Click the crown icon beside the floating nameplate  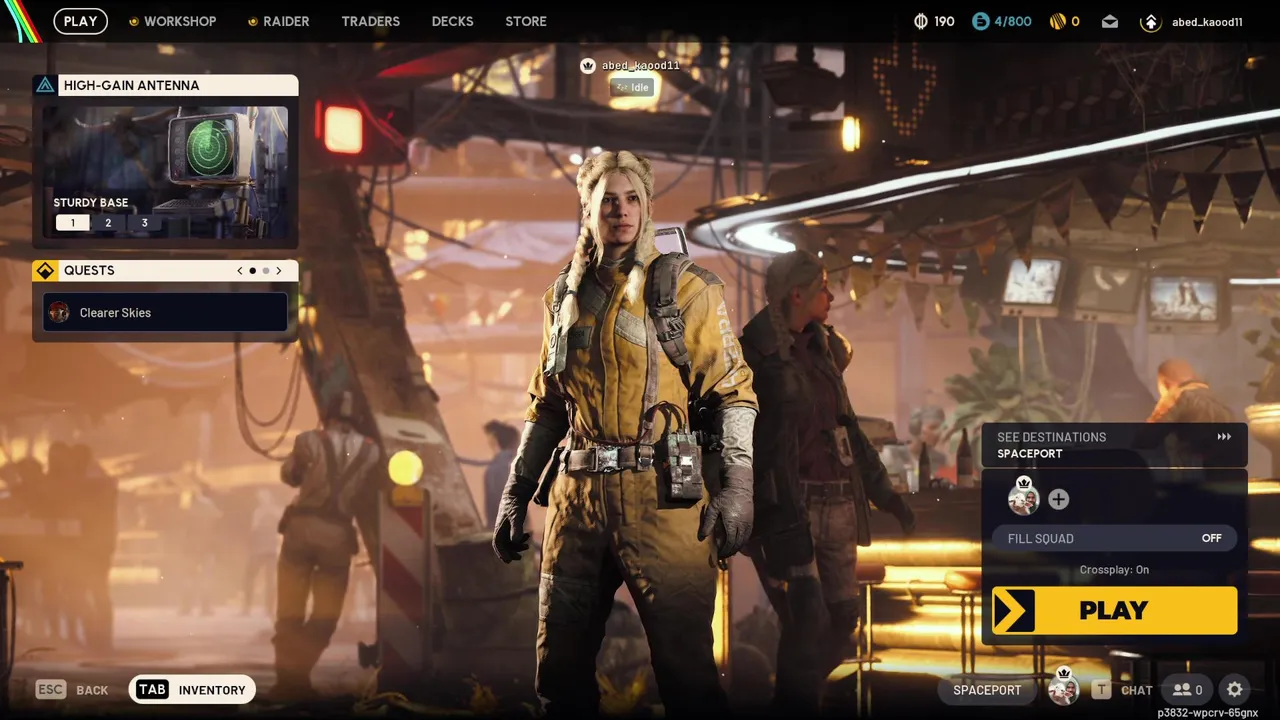[x=588, y=66]
